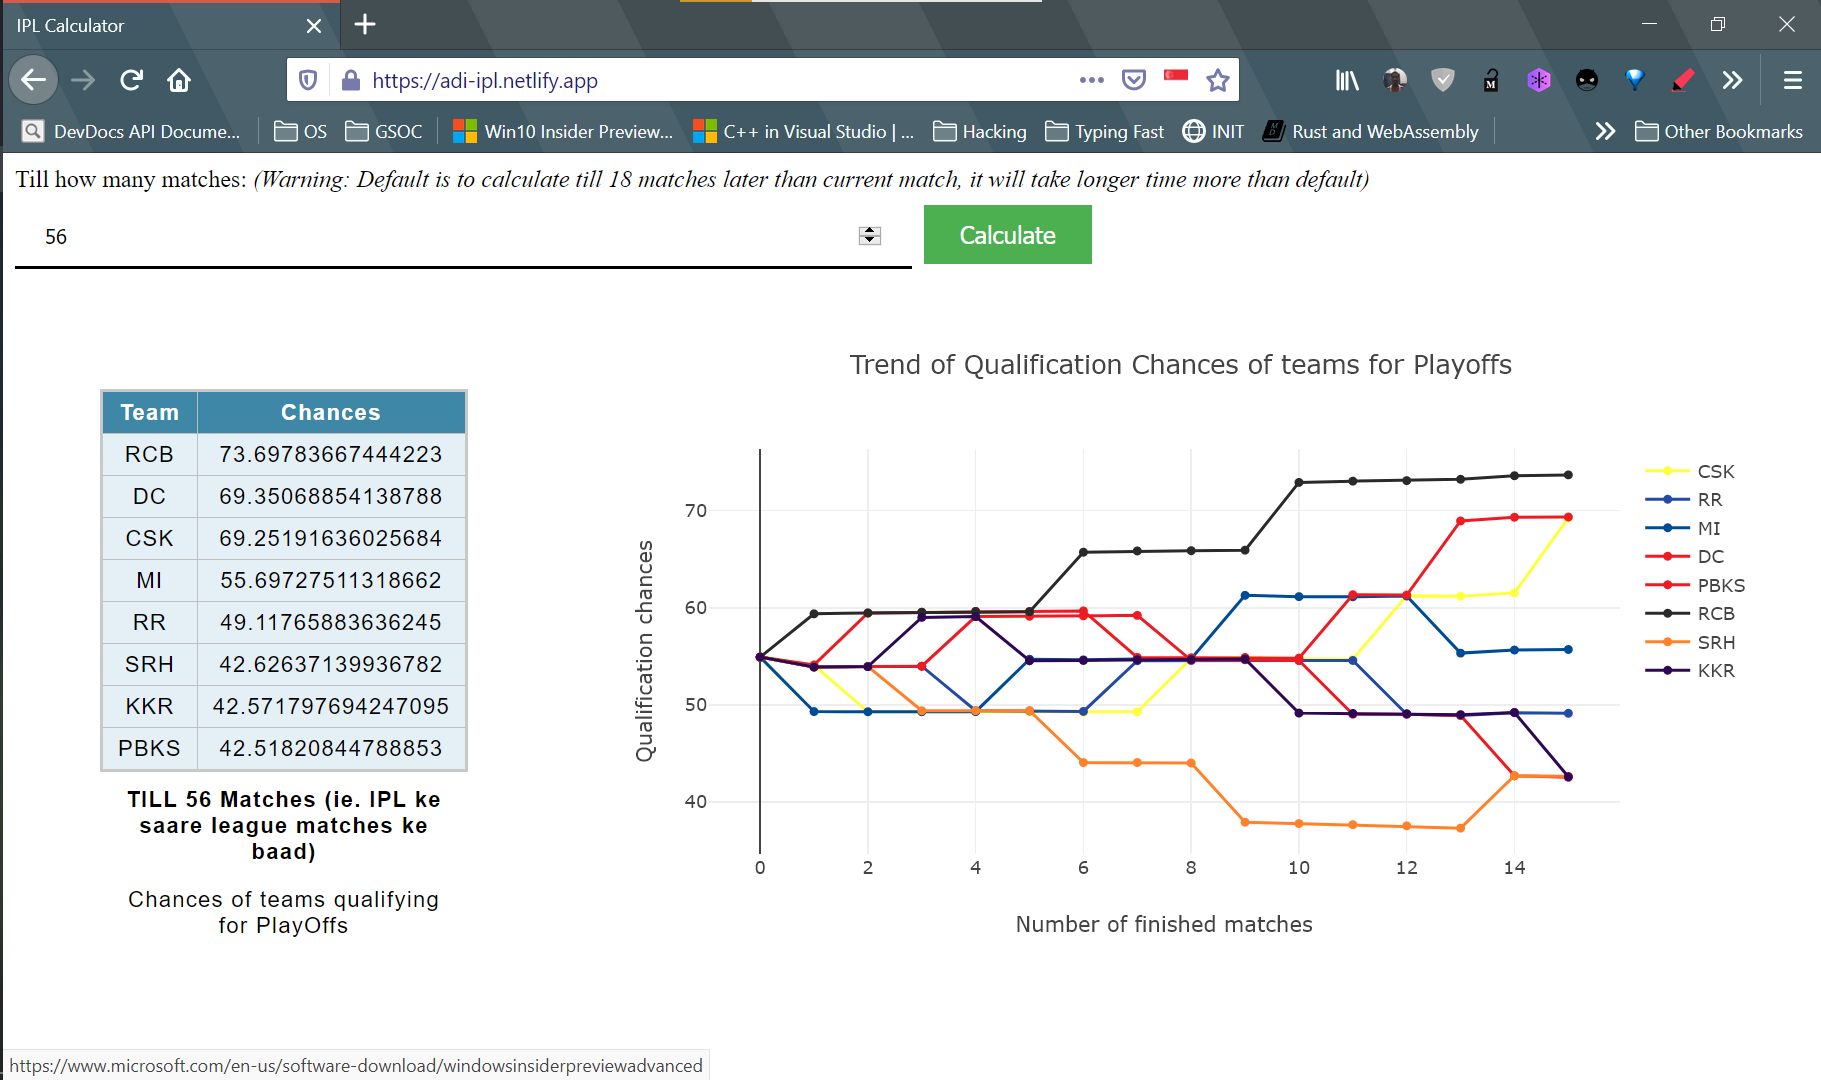The width and height of the screenshot is (1821, 1080).
Task: Click the profile avatar extension icon
Action: 1395,80
